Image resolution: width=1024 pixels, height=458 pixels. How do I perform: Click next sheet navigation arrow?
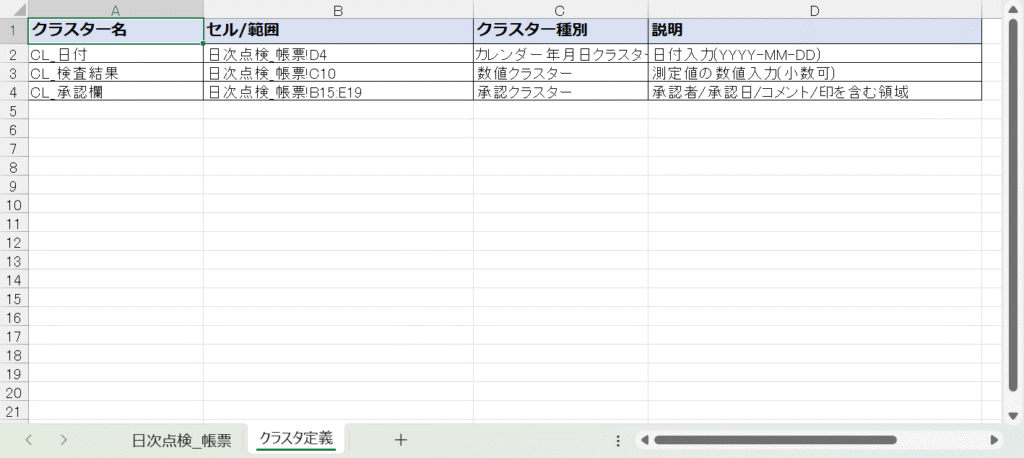63,439
